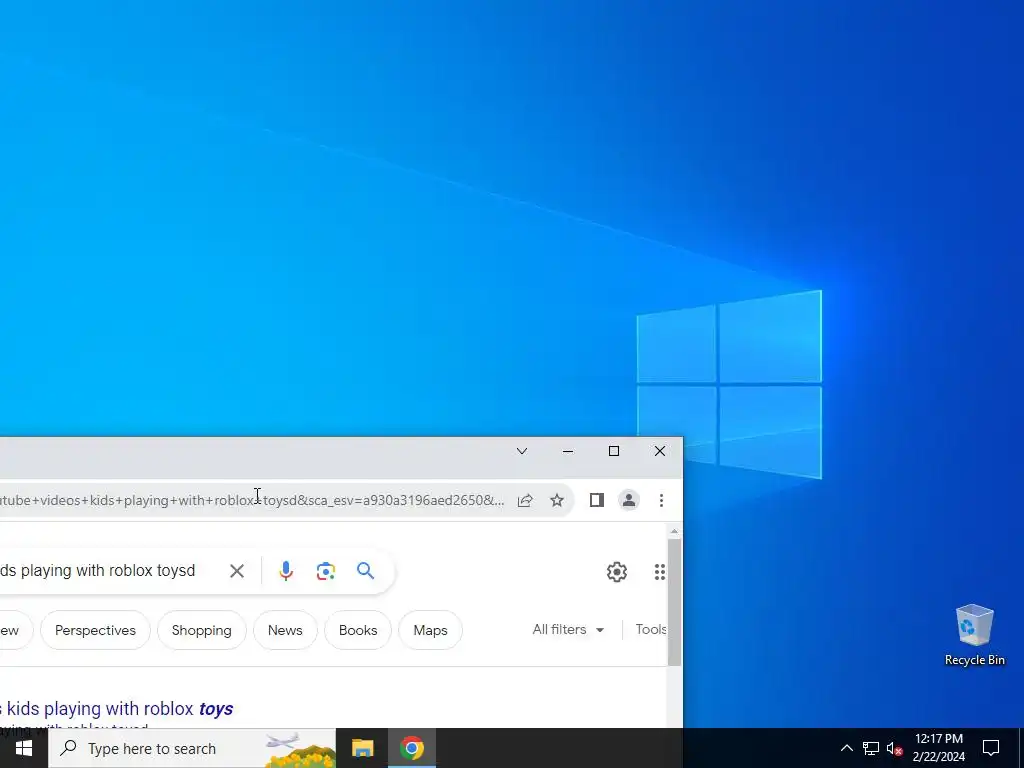The width and height of the screenshot is (1024, 768).
Task: Click in the Chrome address bar URL
Action: [x=251, y=500]
